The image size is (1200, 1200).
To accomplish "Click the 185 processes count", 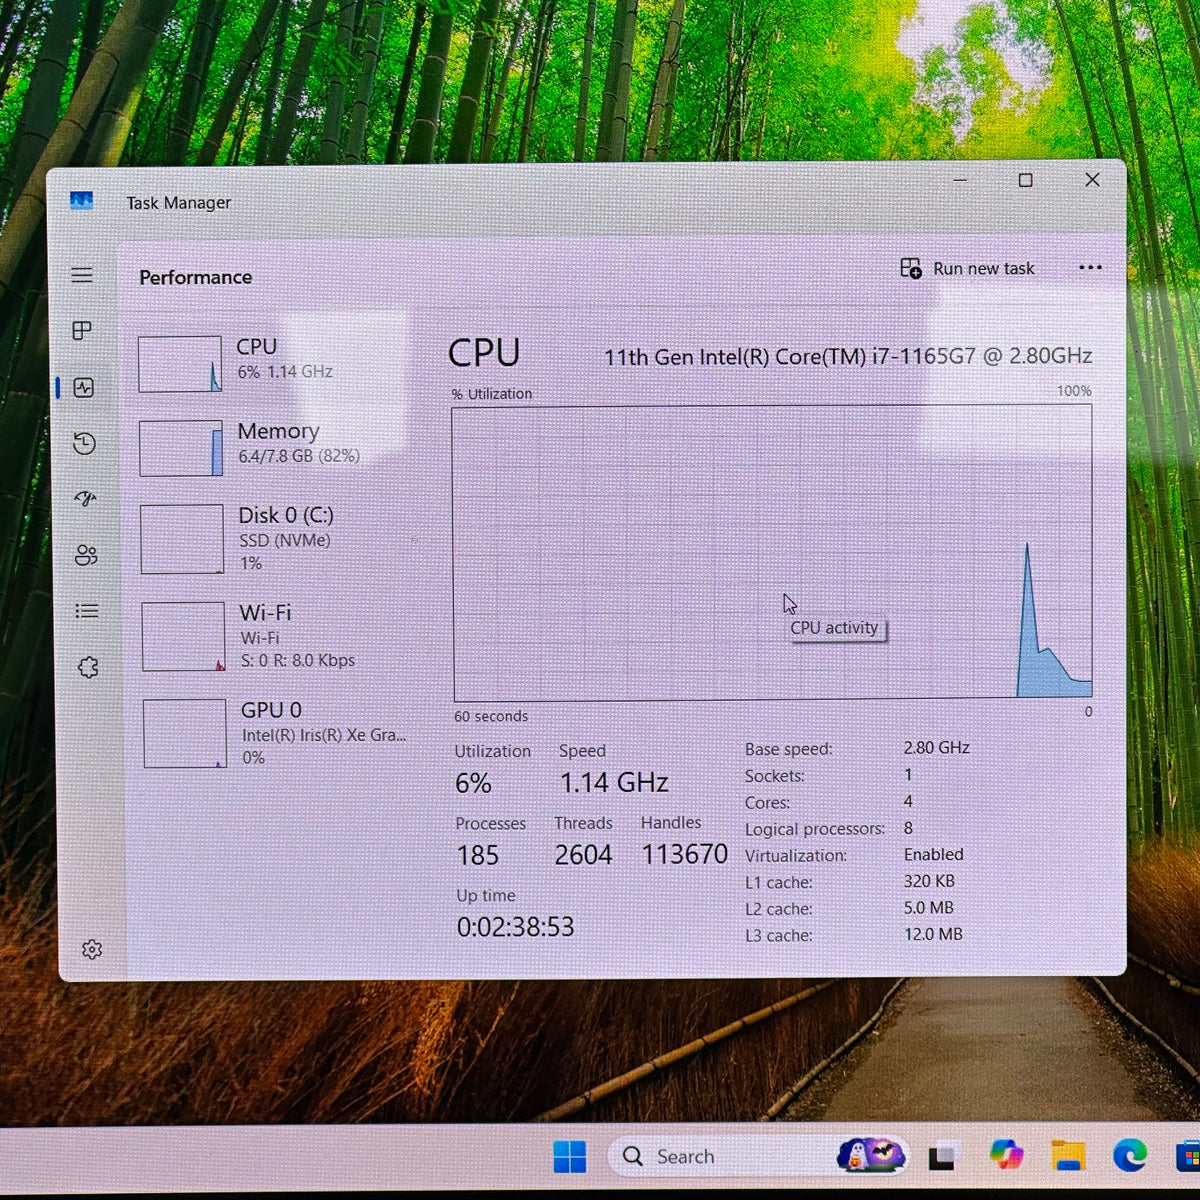I will pyautogui.click(x=478, y=855).
